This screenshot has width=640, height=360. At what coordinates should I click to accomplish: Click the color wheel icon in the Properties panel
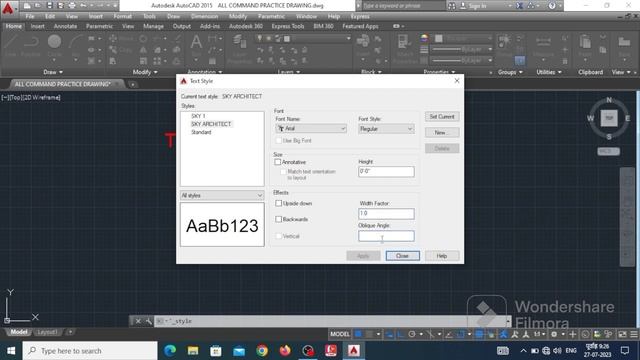(x=424, y=38)
